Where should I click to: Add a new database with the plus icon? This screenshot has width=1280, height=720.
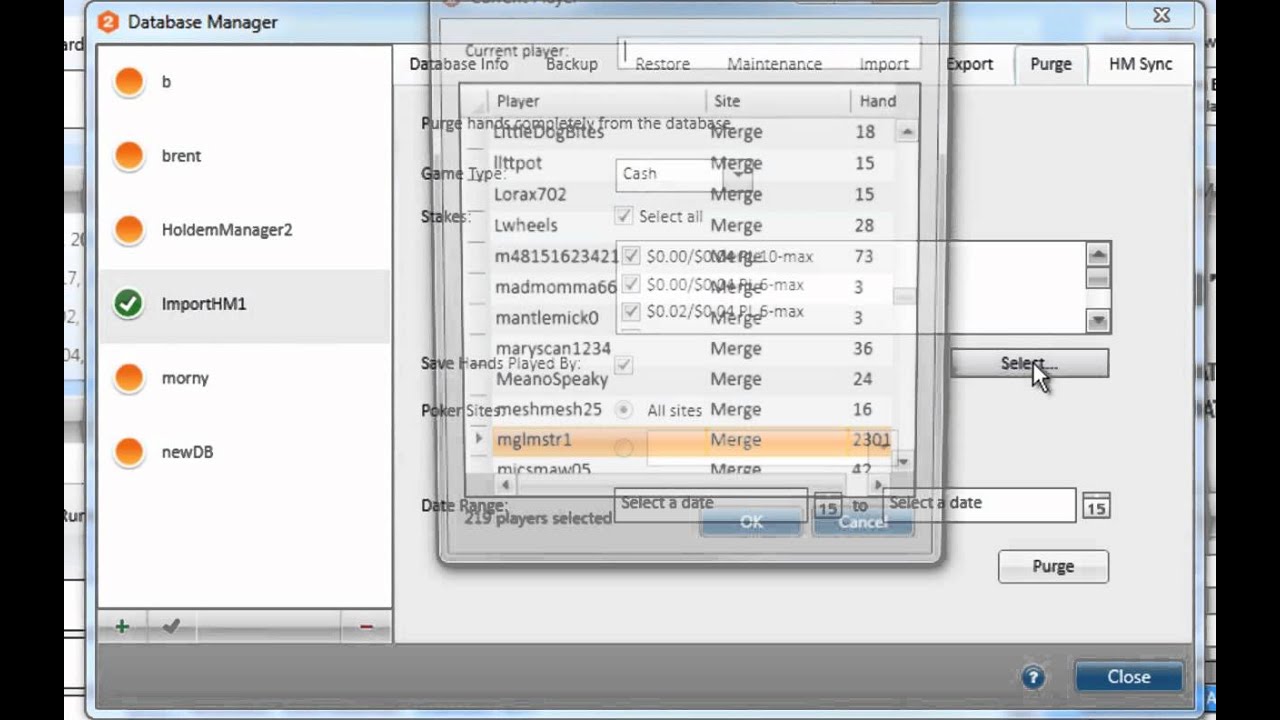point(122,627)
